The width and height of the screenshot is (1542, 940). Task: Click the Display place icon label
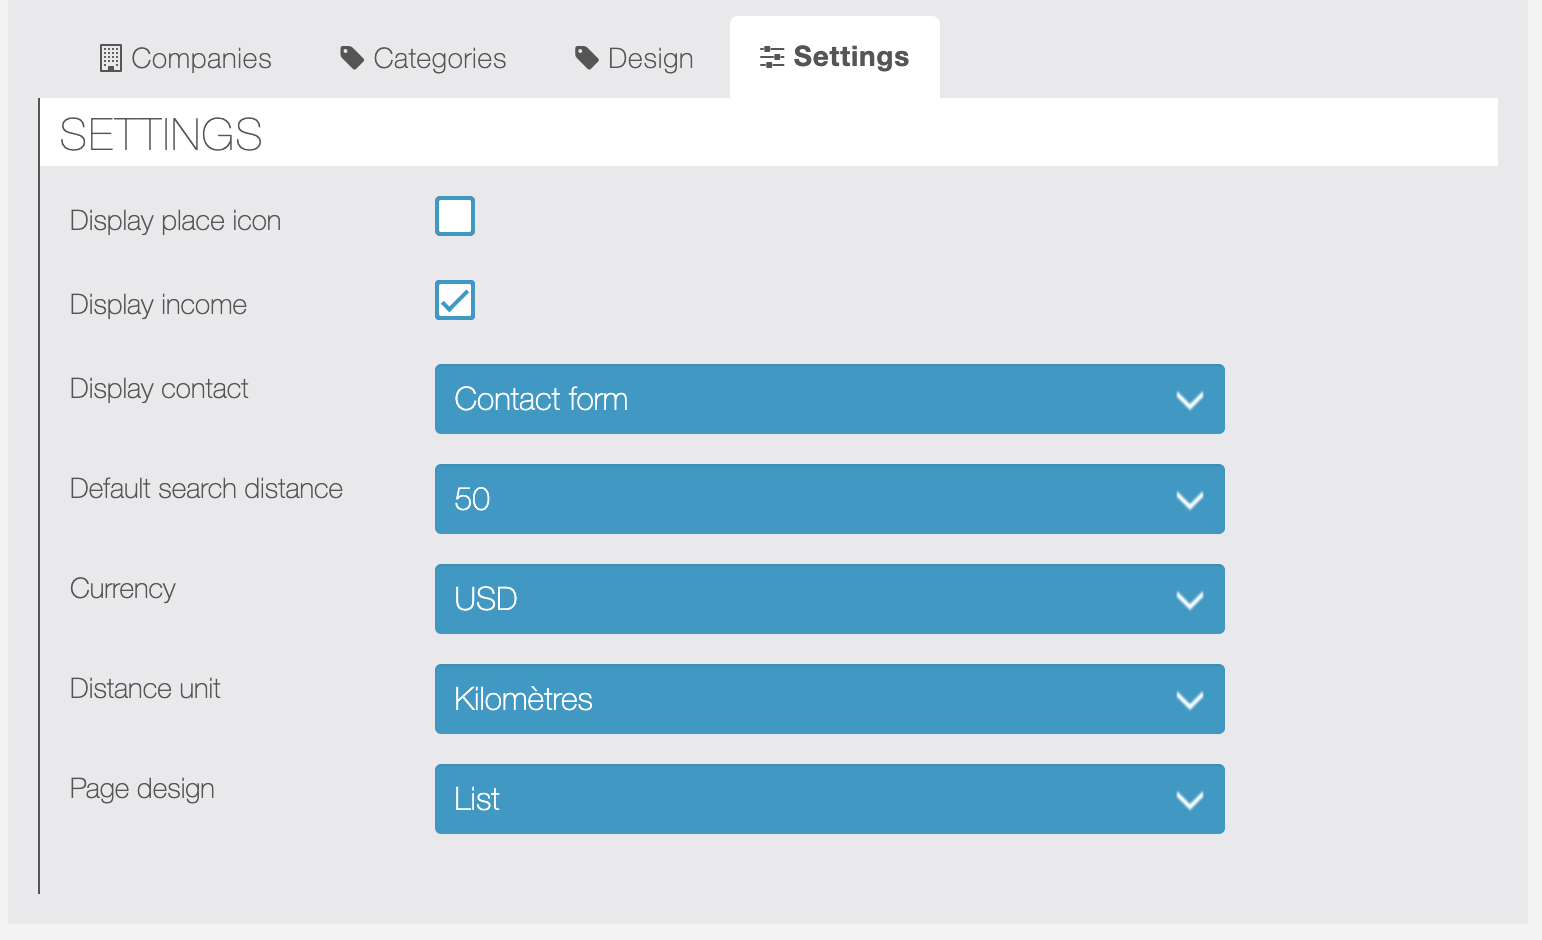[175, 221]
